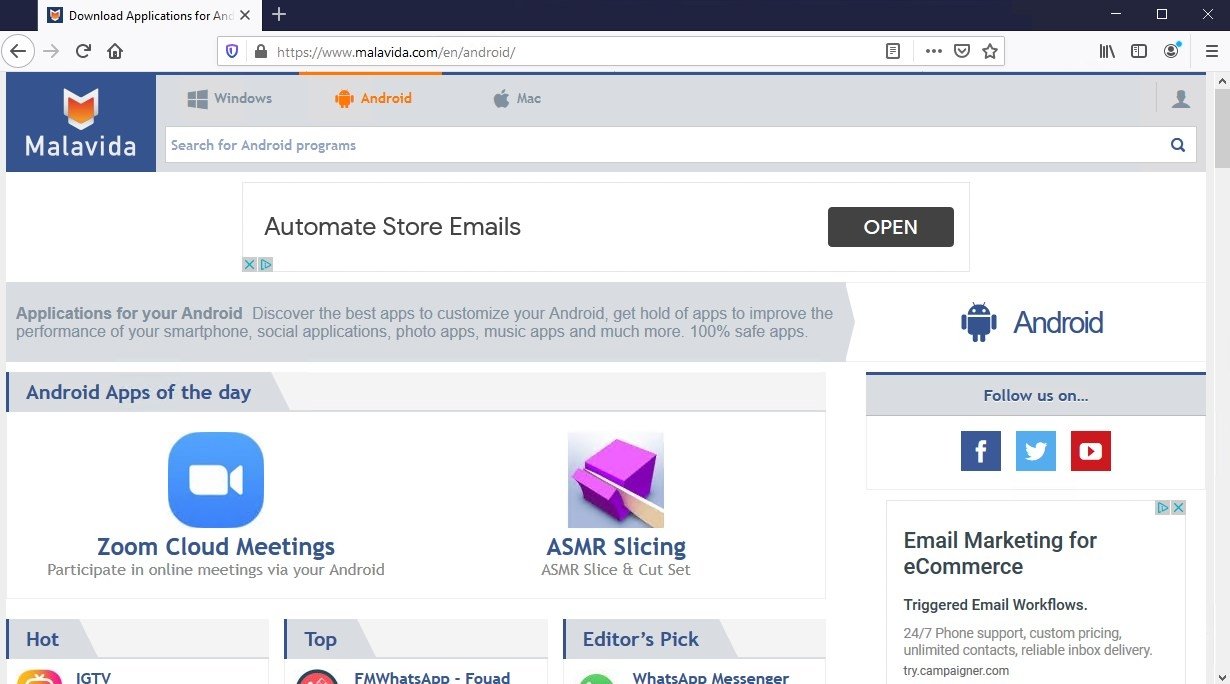1230x684 pixels.
Task: Reload the current page
Action: [x=84, y=51]
